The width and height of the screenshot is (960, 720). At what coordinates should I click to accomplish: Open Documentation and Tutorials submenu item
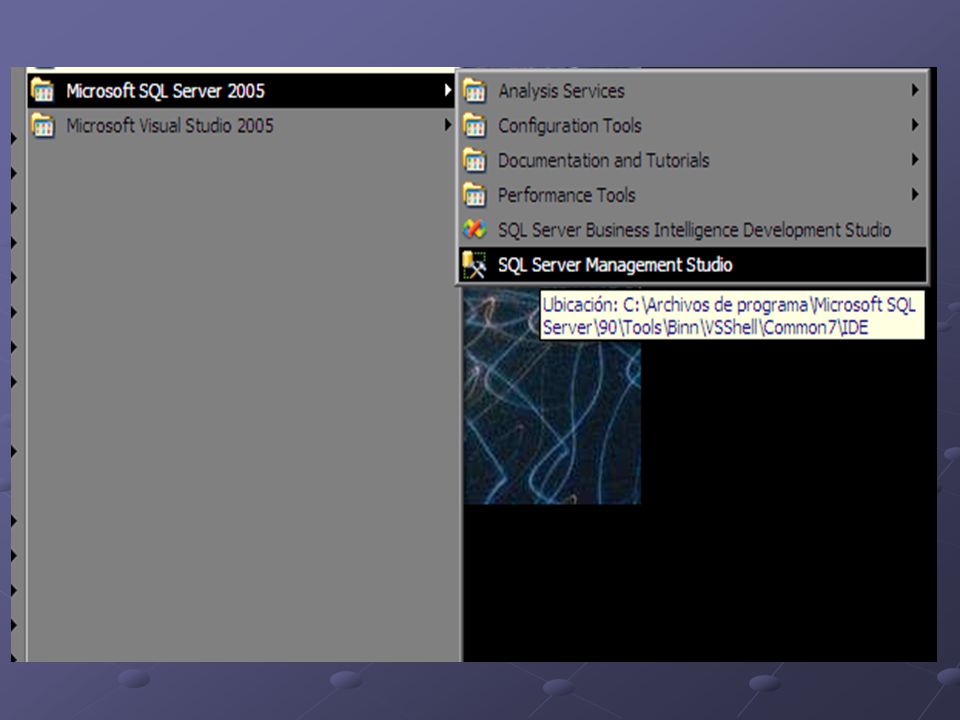692,160
